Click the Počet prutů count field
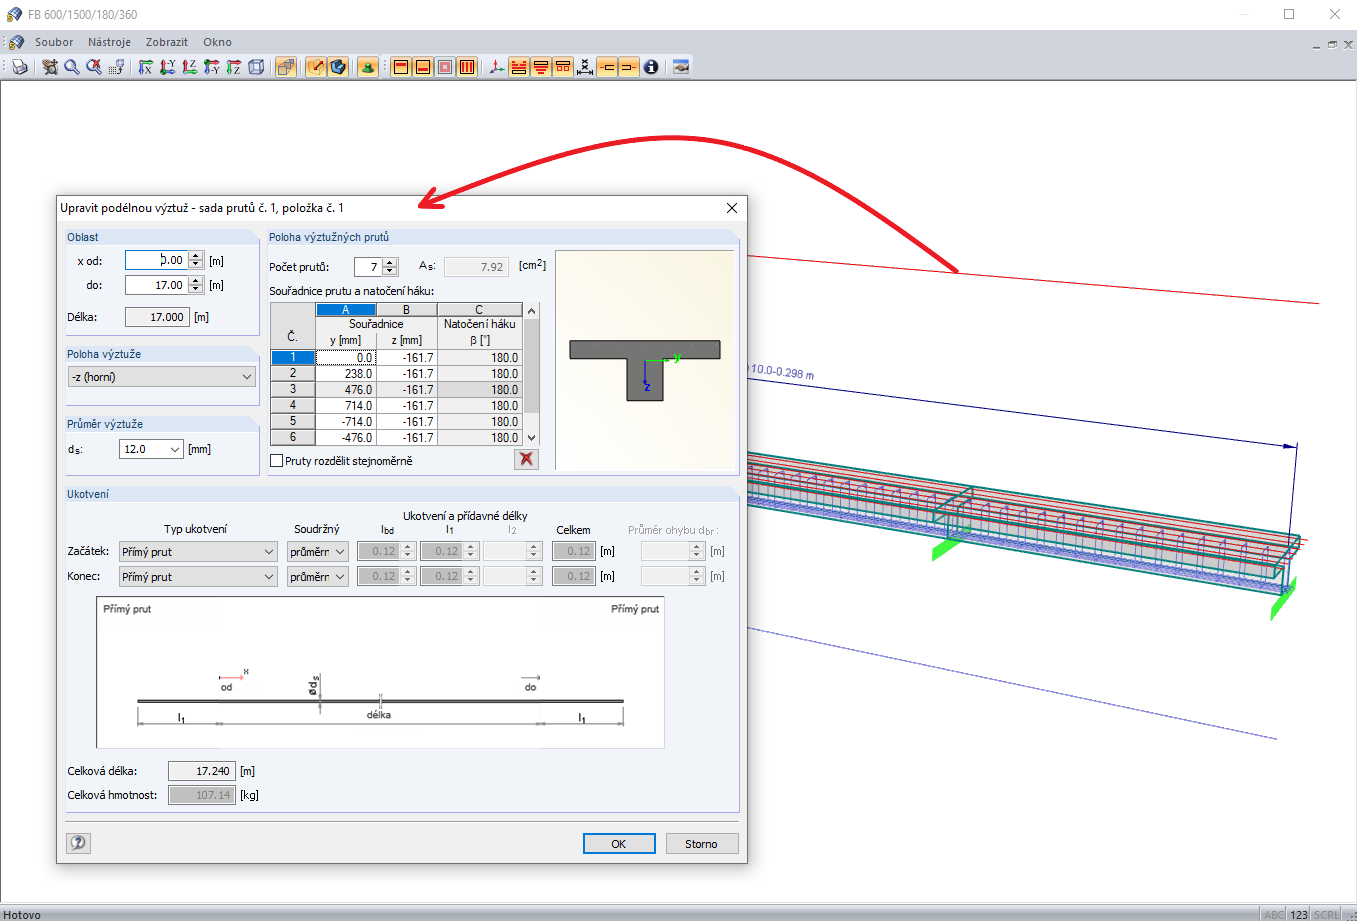Viewport: 1357px width, 921px height. 368,267
